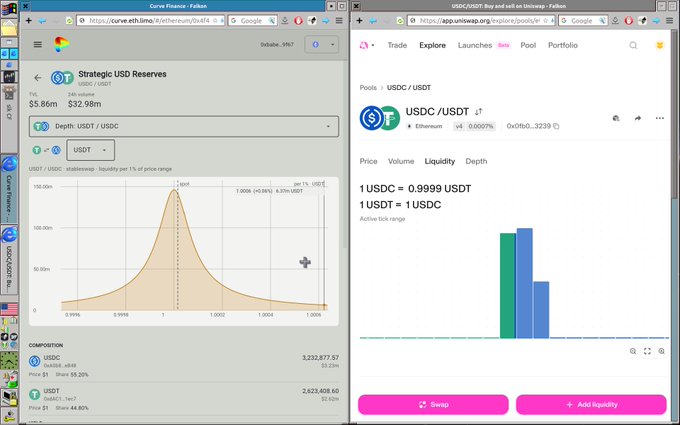Open the Explore tab on Uniswap
This screenshot has height=425, width=680.
click(x=432, y=45)
